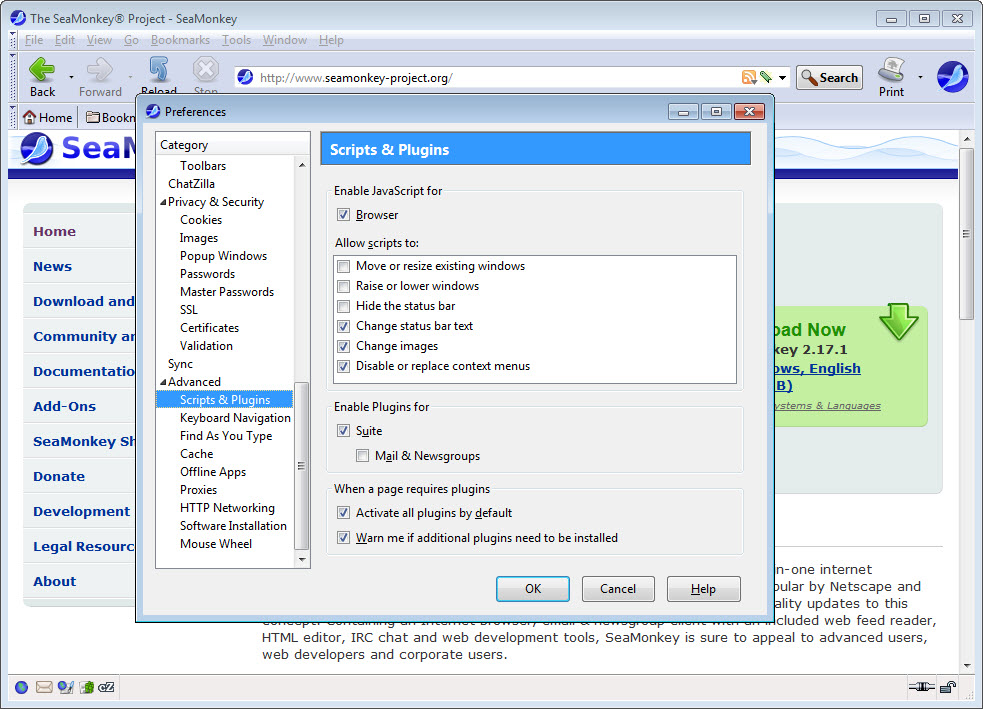Open the Tools menu

(236, 40)
